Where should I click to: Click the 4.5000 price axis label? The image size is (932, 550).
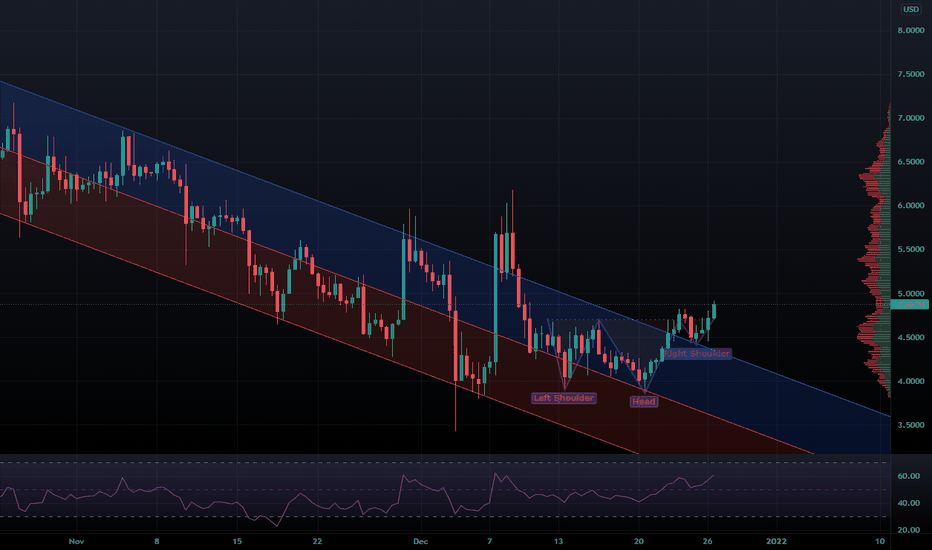tap(911, 337)
